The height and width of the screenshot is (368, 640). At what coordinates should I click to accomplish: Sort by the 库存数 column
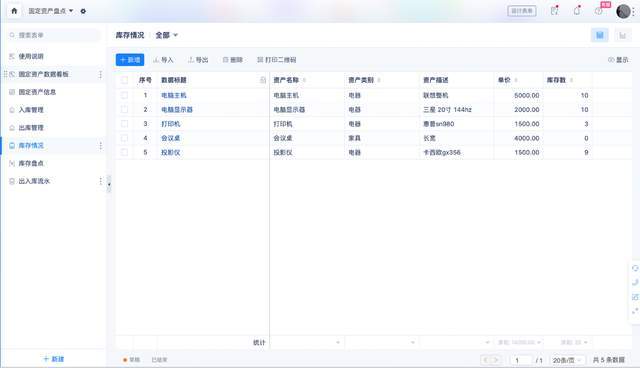point(571,80)
